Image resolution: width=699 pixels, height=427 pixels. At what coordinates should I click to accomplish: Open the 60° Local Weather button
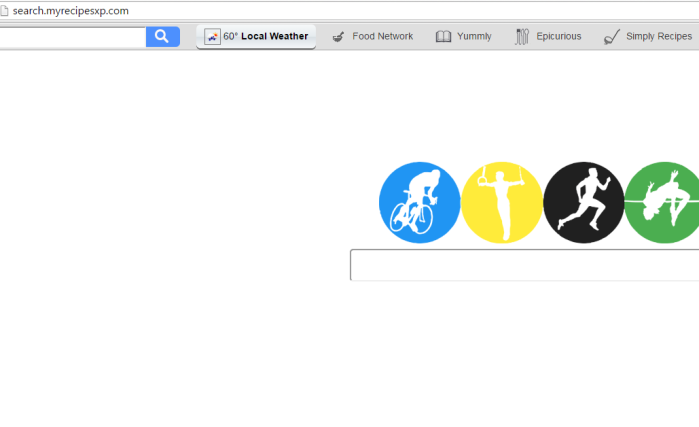[x=256, y=37]
